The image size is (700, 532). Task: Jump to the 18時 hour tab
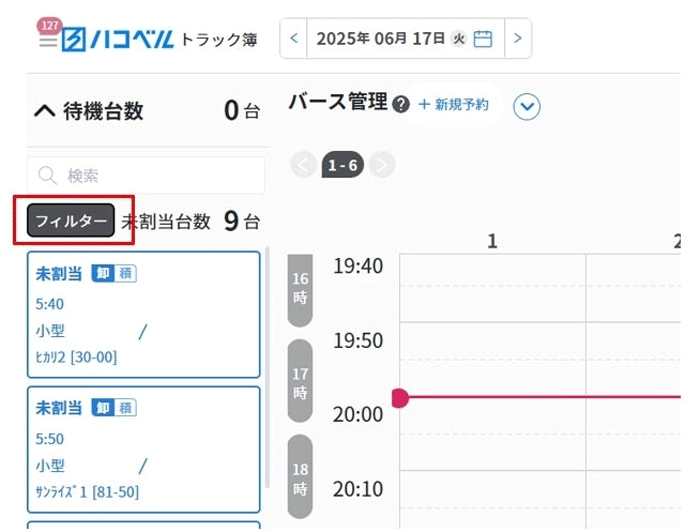click(300, 478)
